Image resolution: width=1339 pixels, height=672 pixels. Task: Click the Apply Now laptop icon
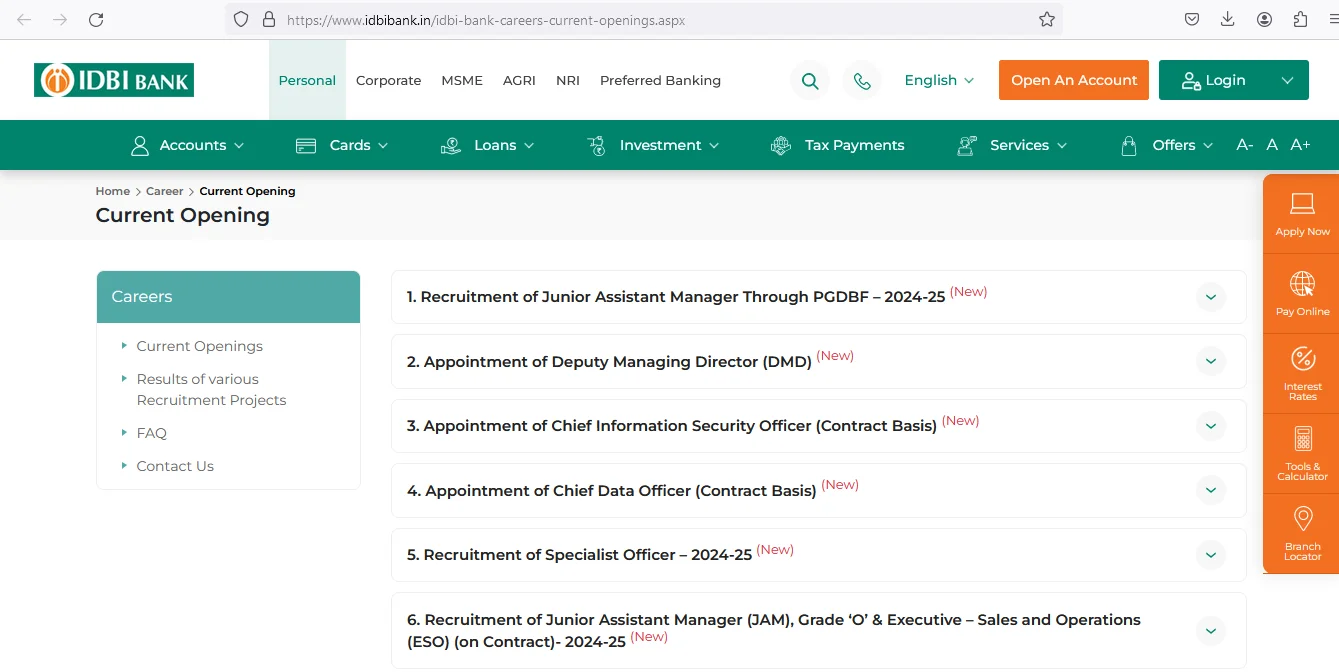click(1302, 204)
